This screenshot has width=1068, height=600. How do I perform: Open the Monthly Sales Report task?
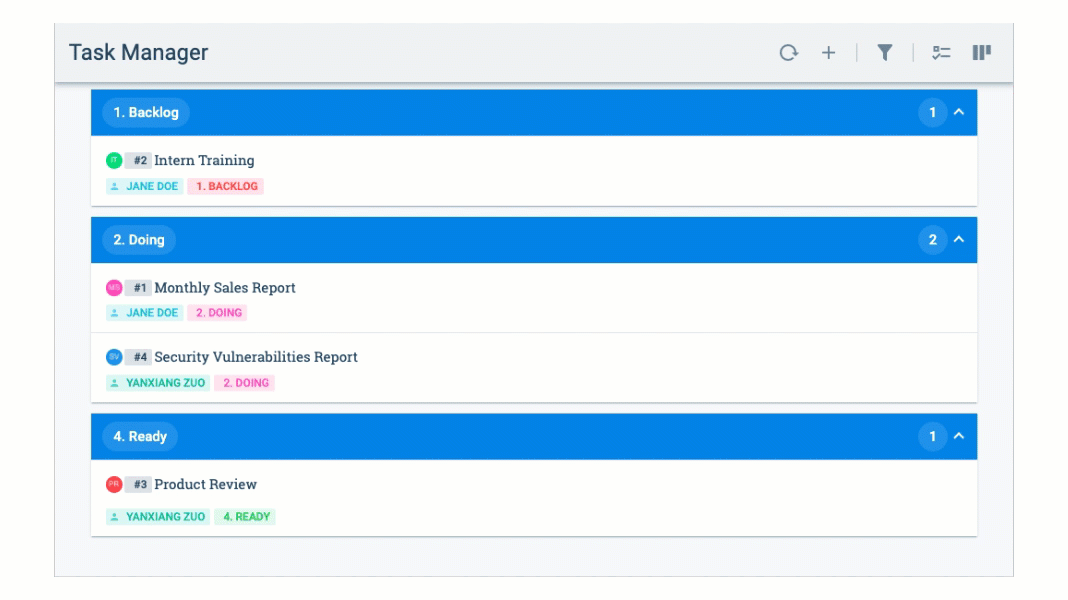(x=225, y=287)
